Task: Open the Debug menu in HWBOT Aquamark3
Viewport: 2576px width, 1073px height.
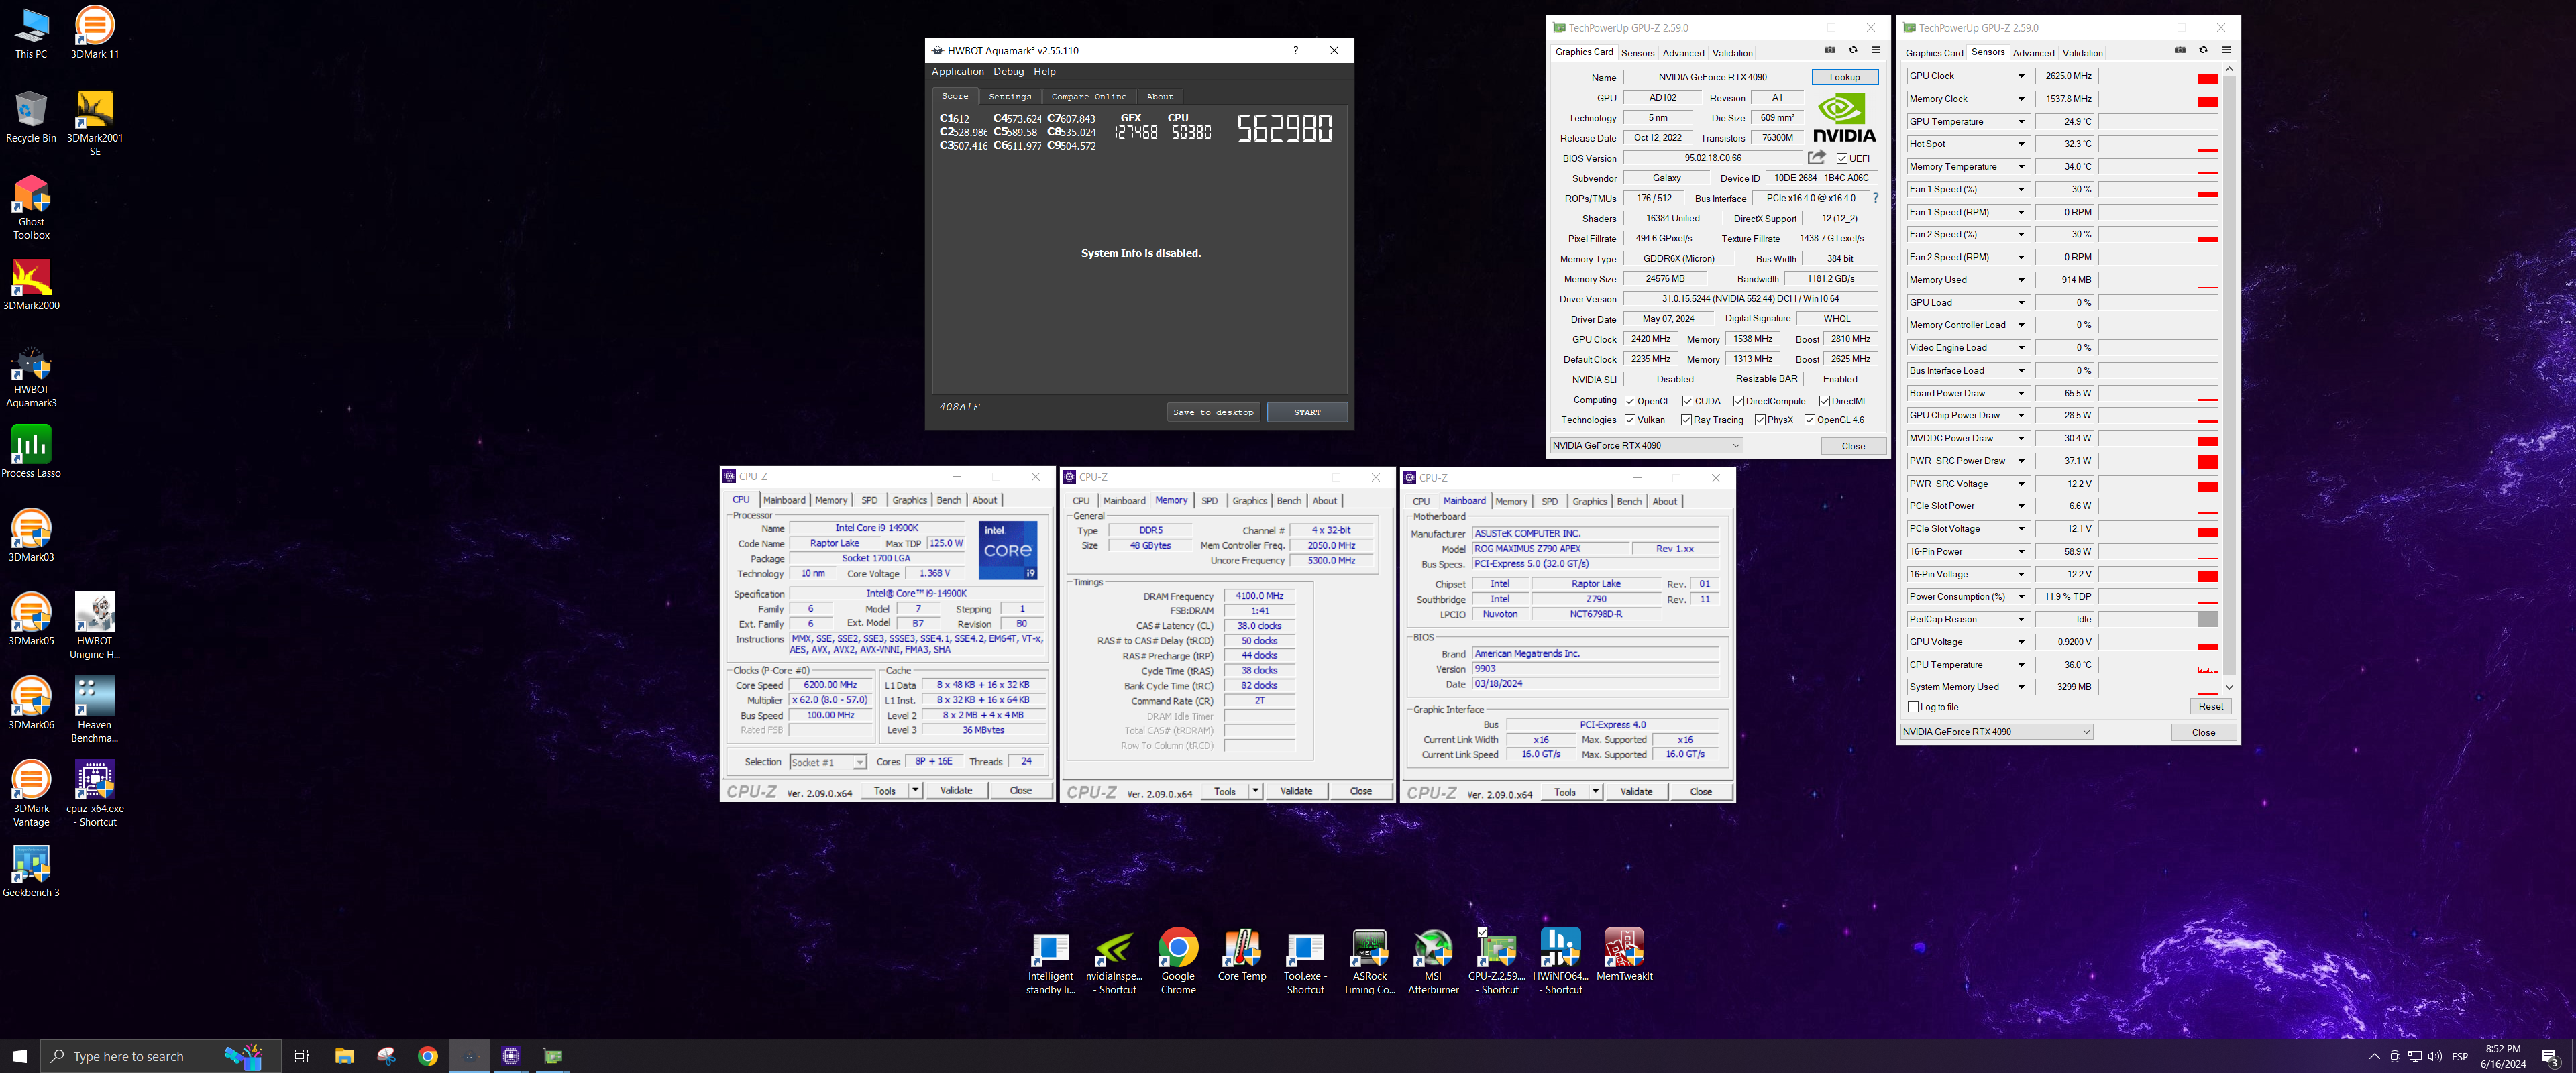Action: [1008, 72]
